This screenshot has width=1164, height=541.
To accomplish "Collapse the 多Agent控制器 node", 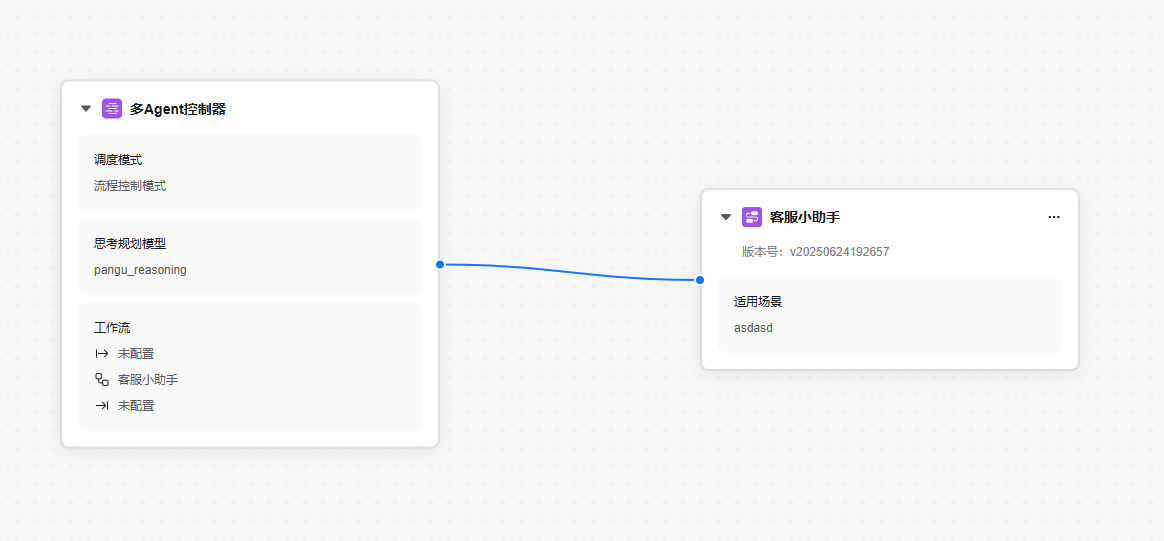I will click(86, 109).
